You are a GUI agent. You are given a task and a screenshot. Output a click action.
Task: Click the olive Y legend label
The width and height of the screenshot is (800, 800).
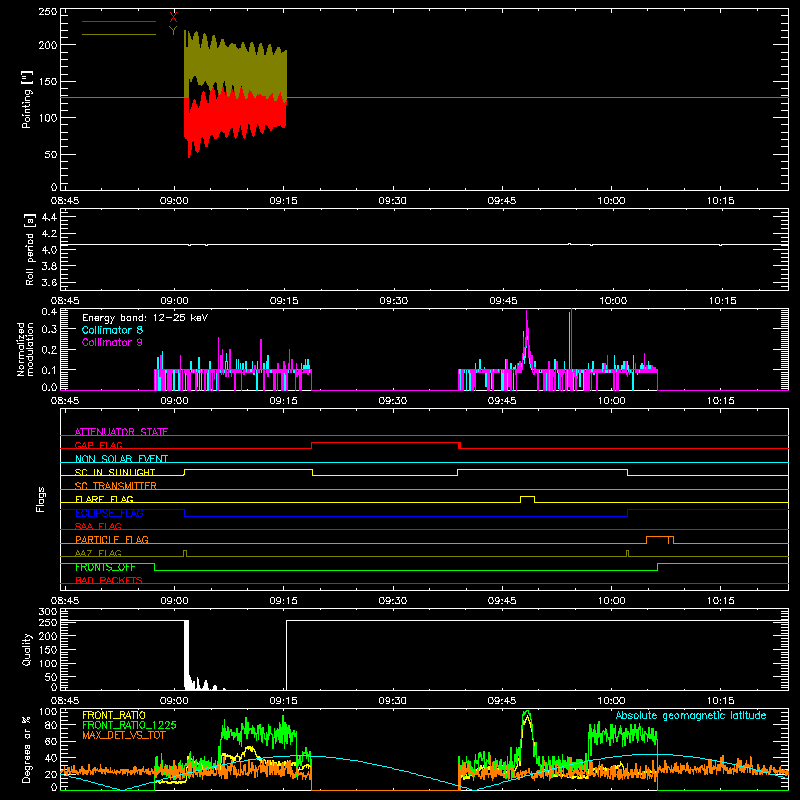[x=173, y=31]
